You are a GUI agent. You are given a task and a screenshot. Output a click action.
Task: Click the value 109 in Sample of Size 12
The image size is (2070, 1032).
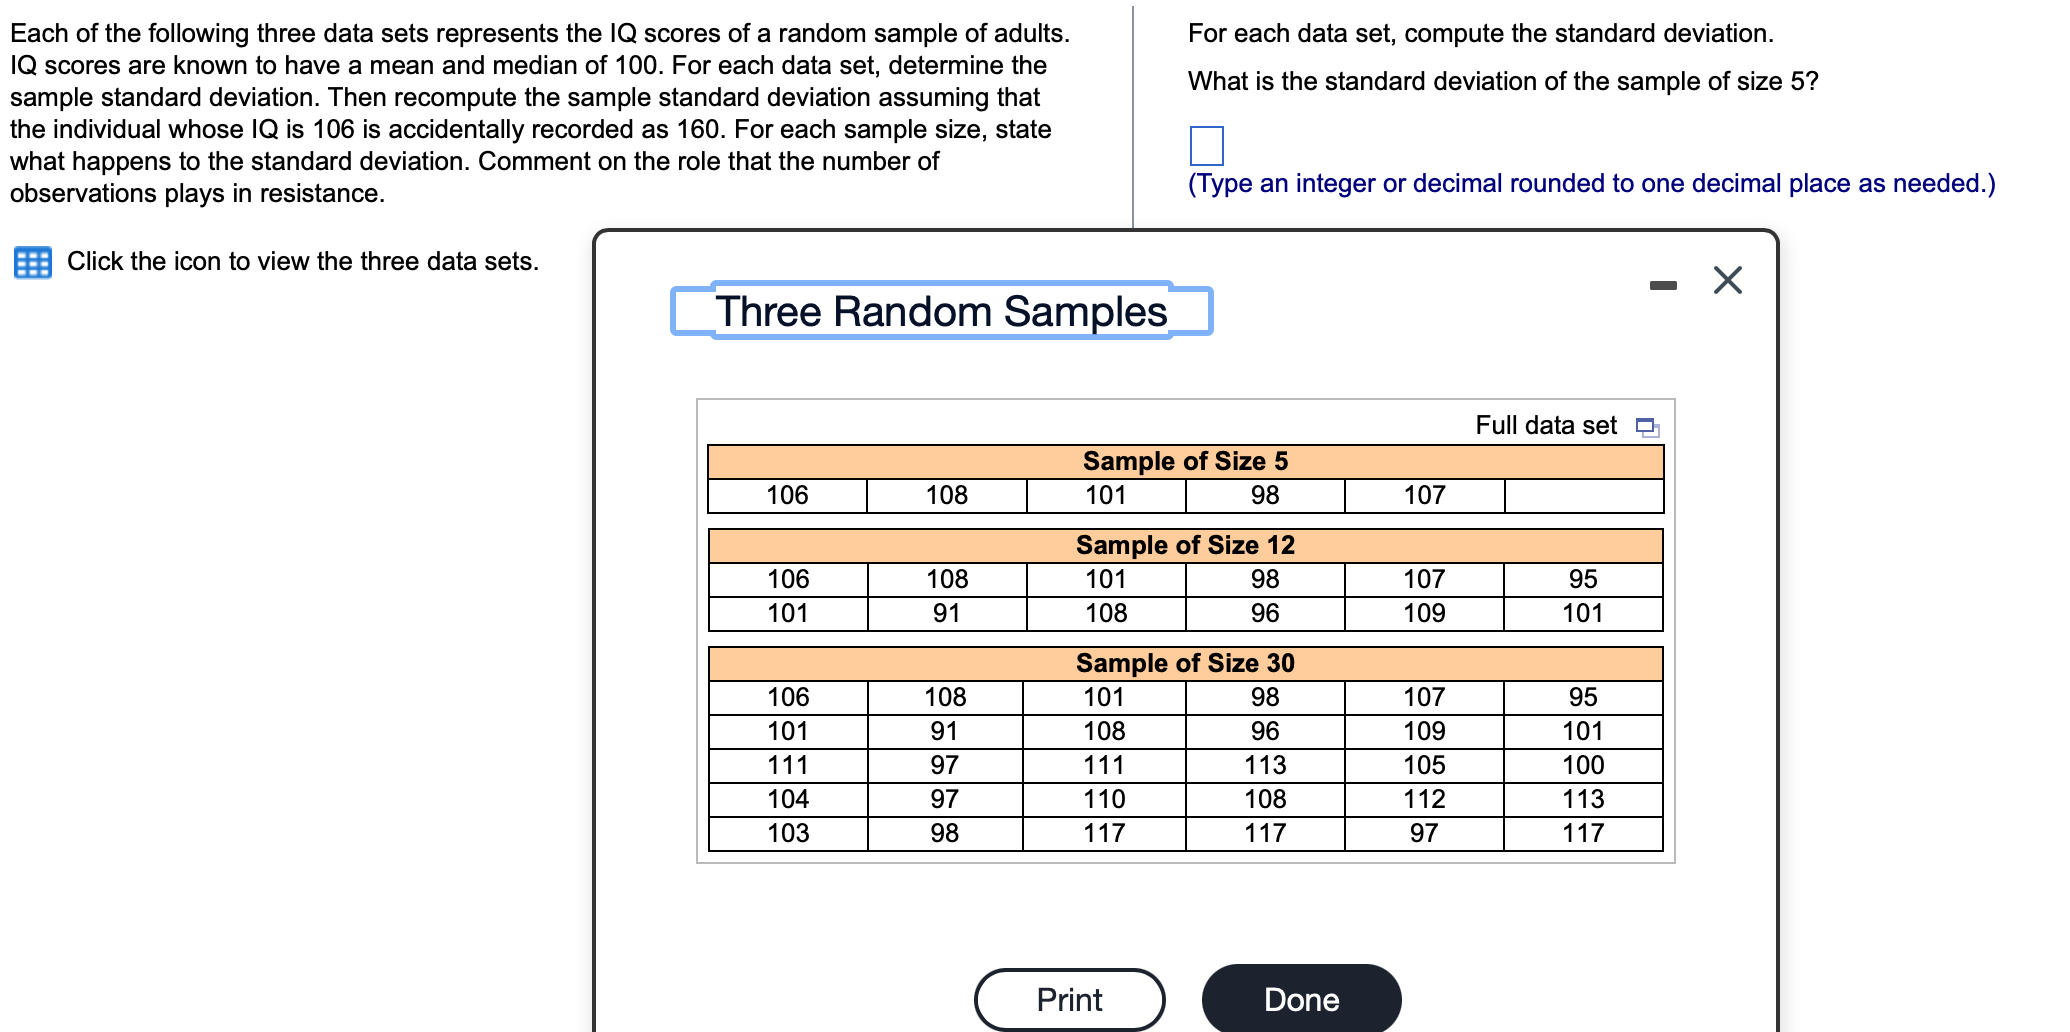pos(1424,613)
